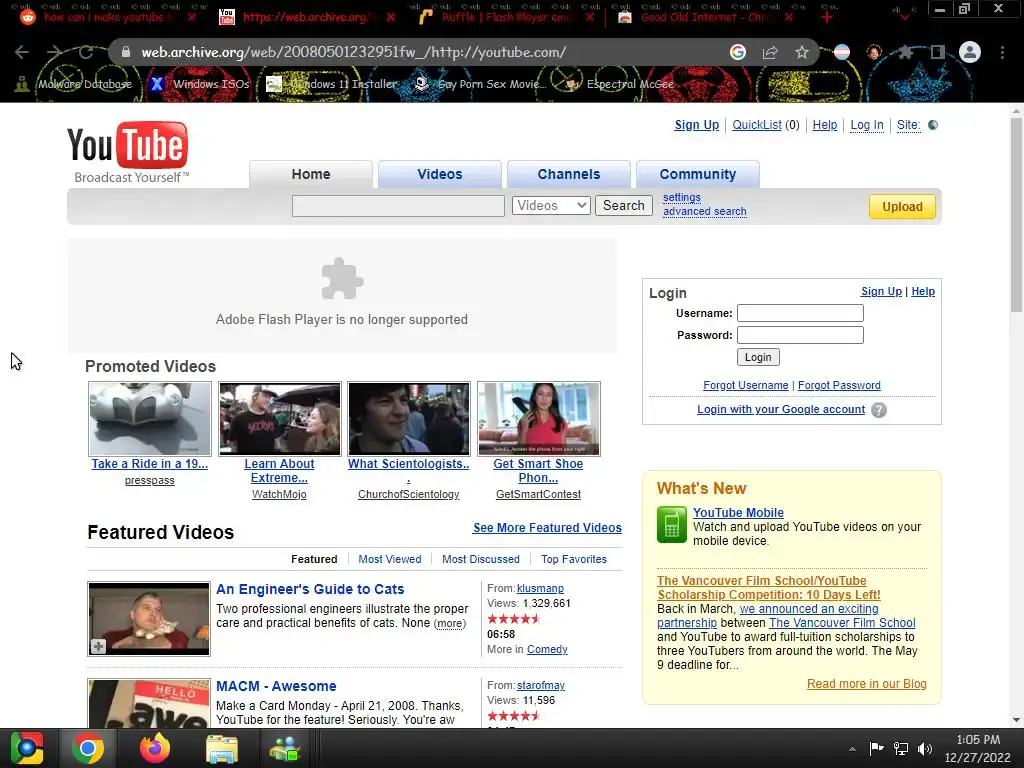Select the Most Viewed filter
The image size is (1024, 768).
click(390, 559)
